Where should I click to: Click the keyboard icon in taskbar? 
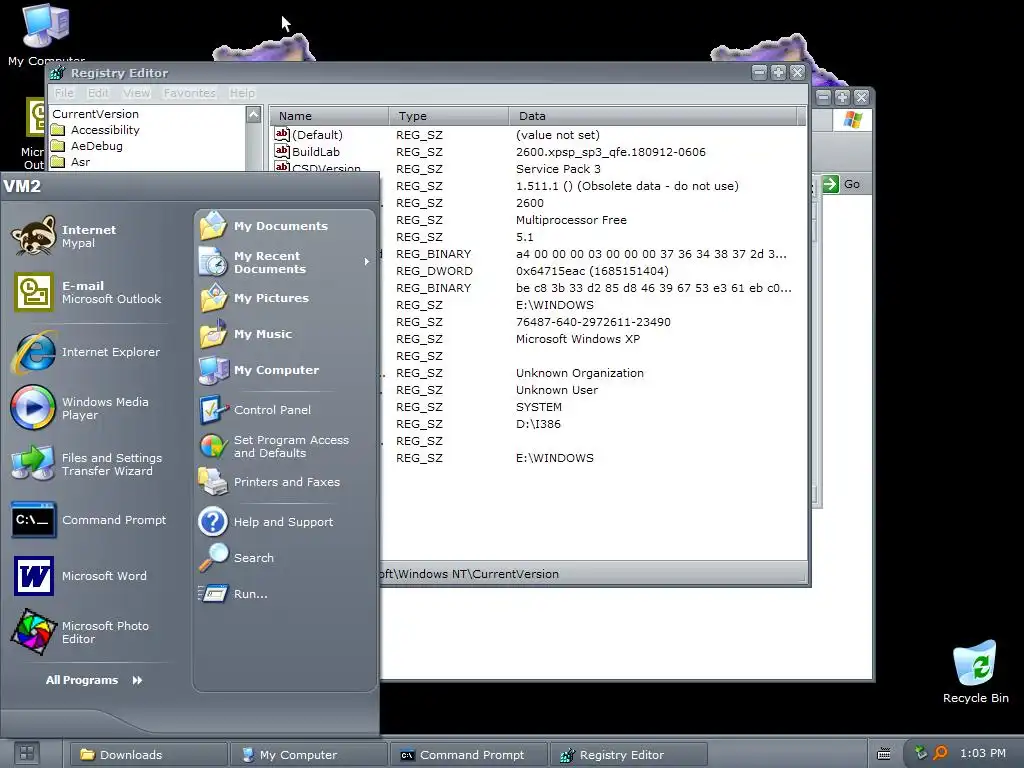(884, 754)
